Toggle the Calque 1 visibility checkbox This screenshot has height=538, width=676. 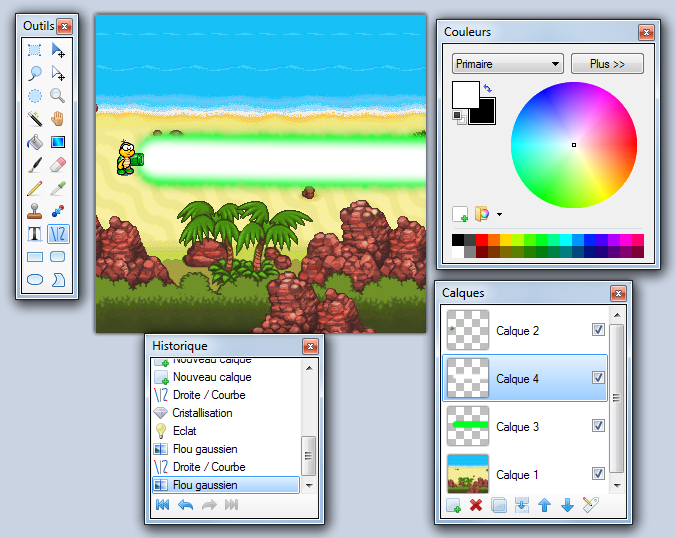click(x=598, y=474)
